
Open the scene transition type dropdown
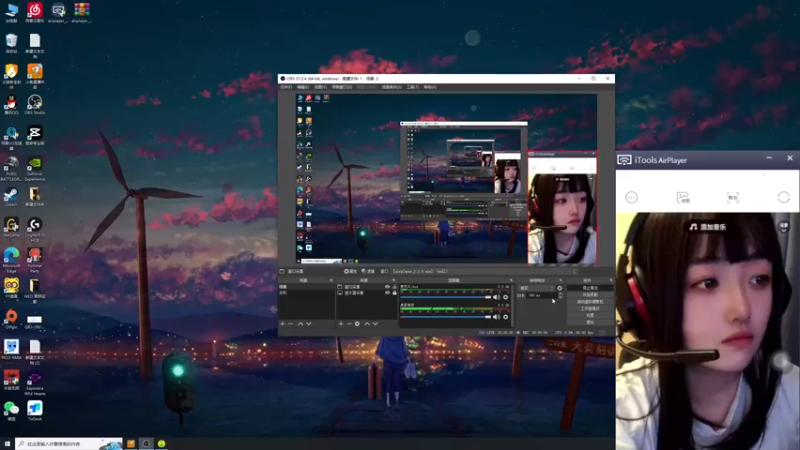click(x=537, y=288)
